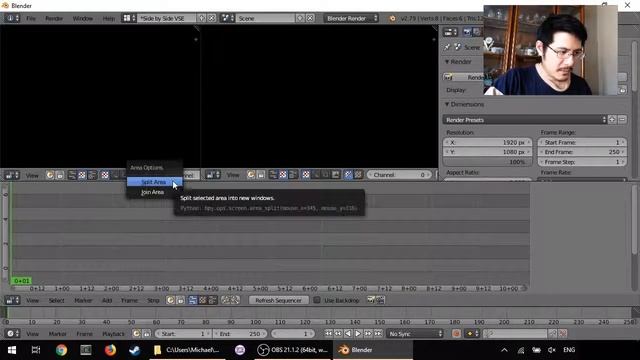
Task: Remove render preset with minus button
Action: [622, 120]
